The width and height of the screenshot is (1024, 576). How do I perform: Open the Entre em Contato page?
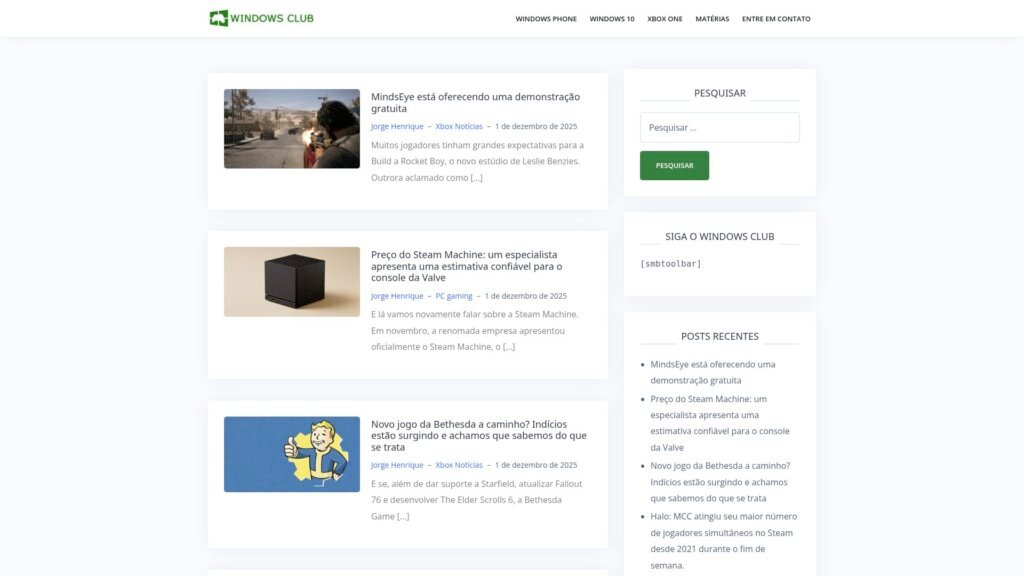(x=776, y=19)
